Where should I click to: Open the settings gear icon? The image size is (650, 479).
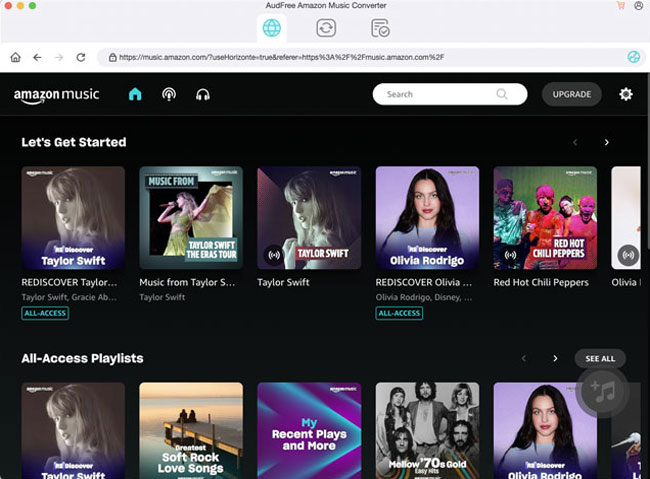(x=626, y=94)
